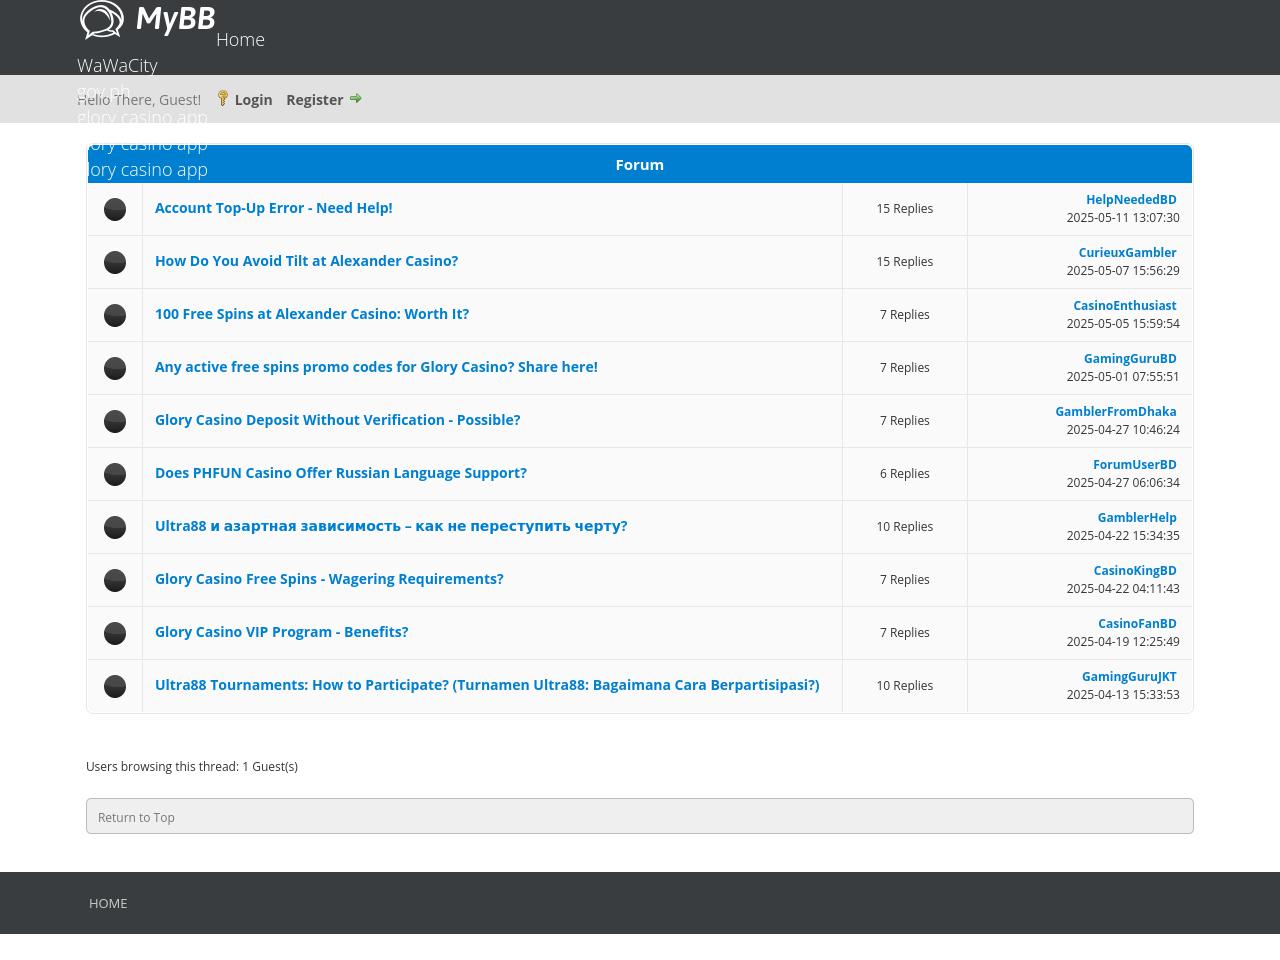Screen dimensions: 1280x960
Task: Click the key icon beside Login
Action: tap(223, 98)
